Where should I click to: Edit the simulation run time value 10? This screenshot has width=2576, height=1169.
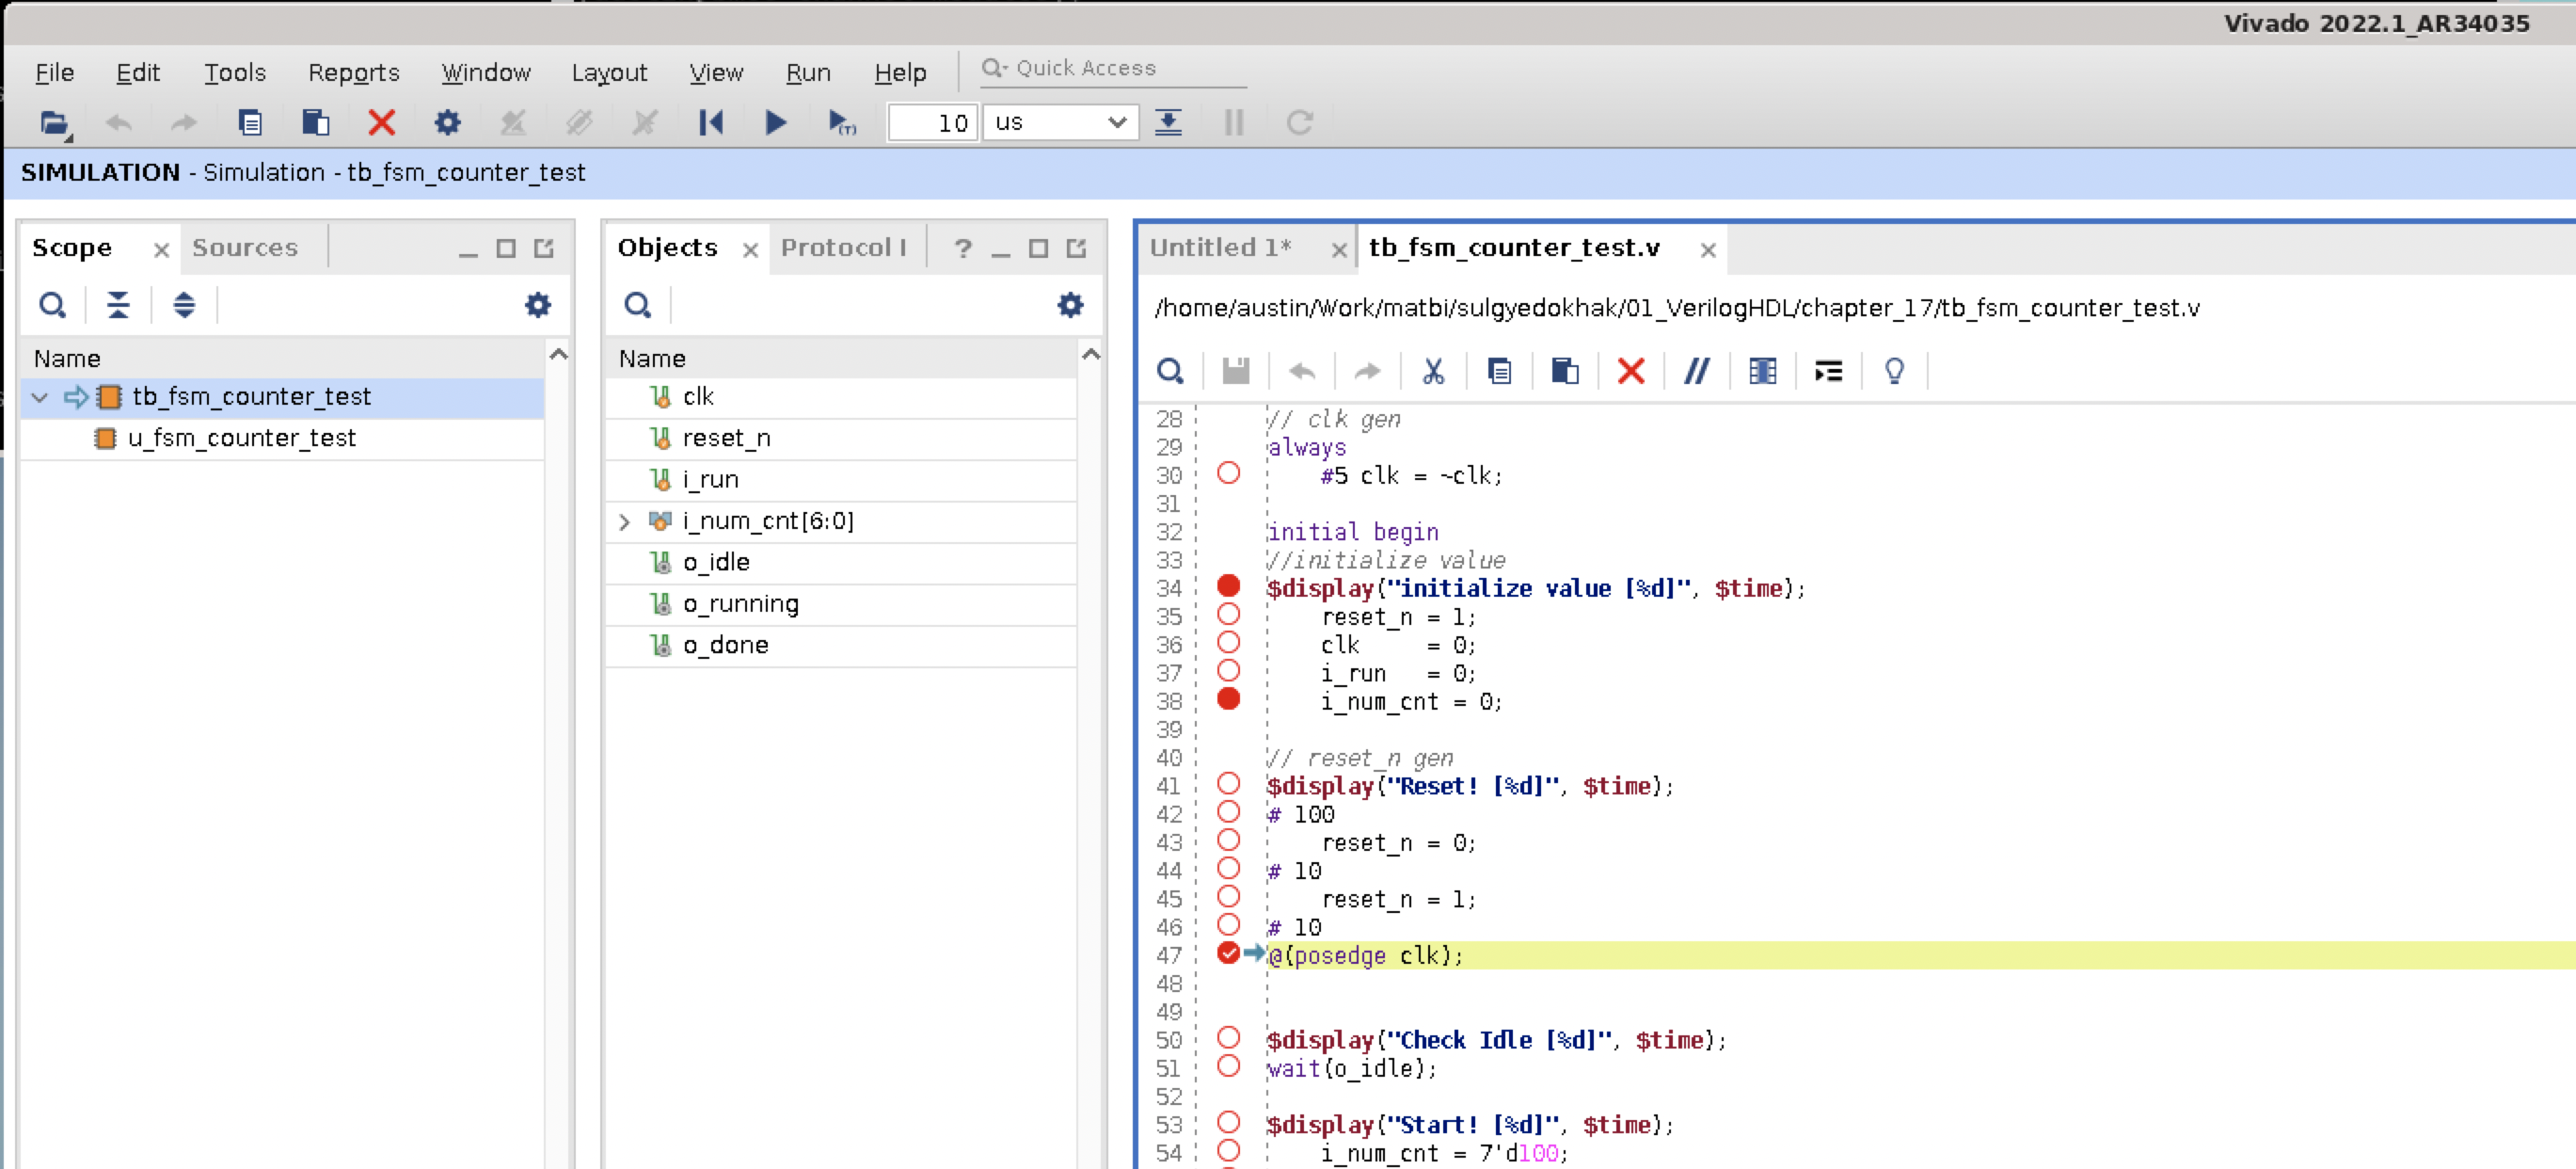click(x=932, y=123)
